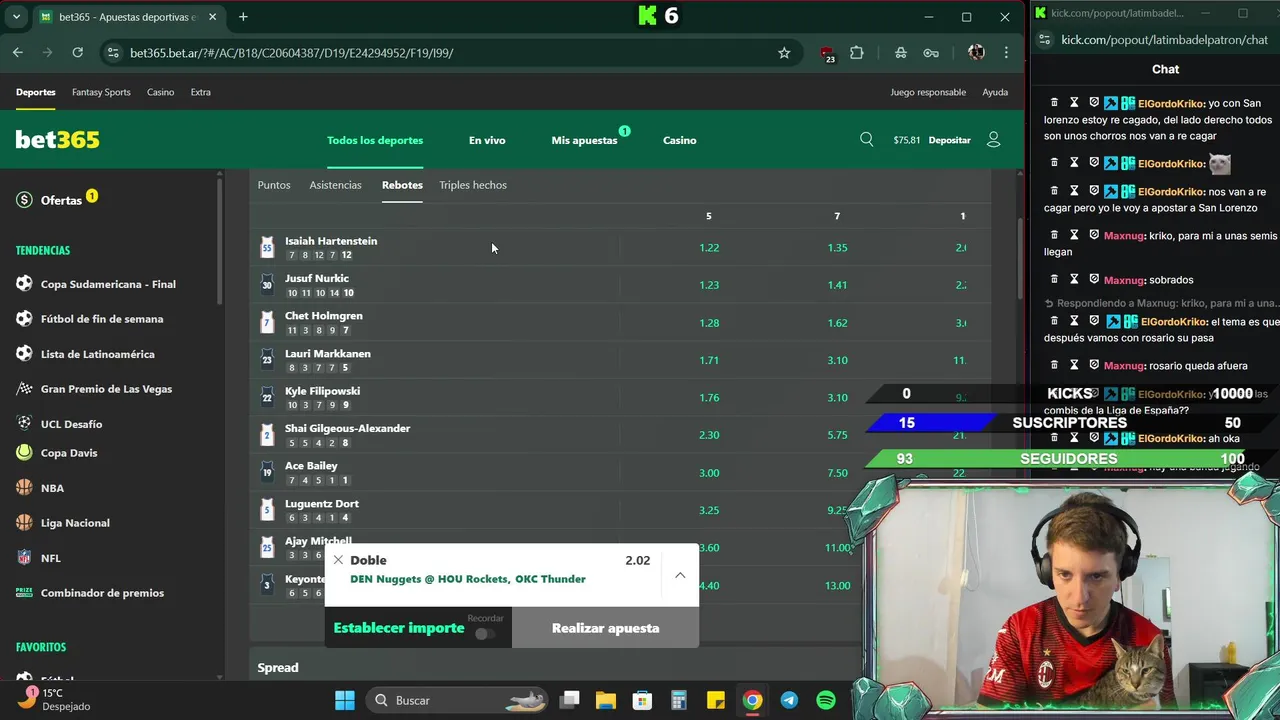Open Extra in the top bar
Viewport: 1280px width, 720px height.
(x=201, y=92)
